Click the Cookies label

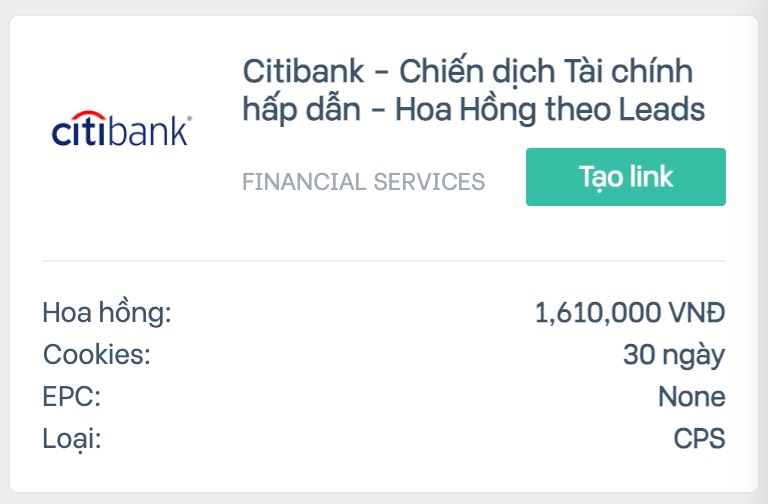(96, 354)
